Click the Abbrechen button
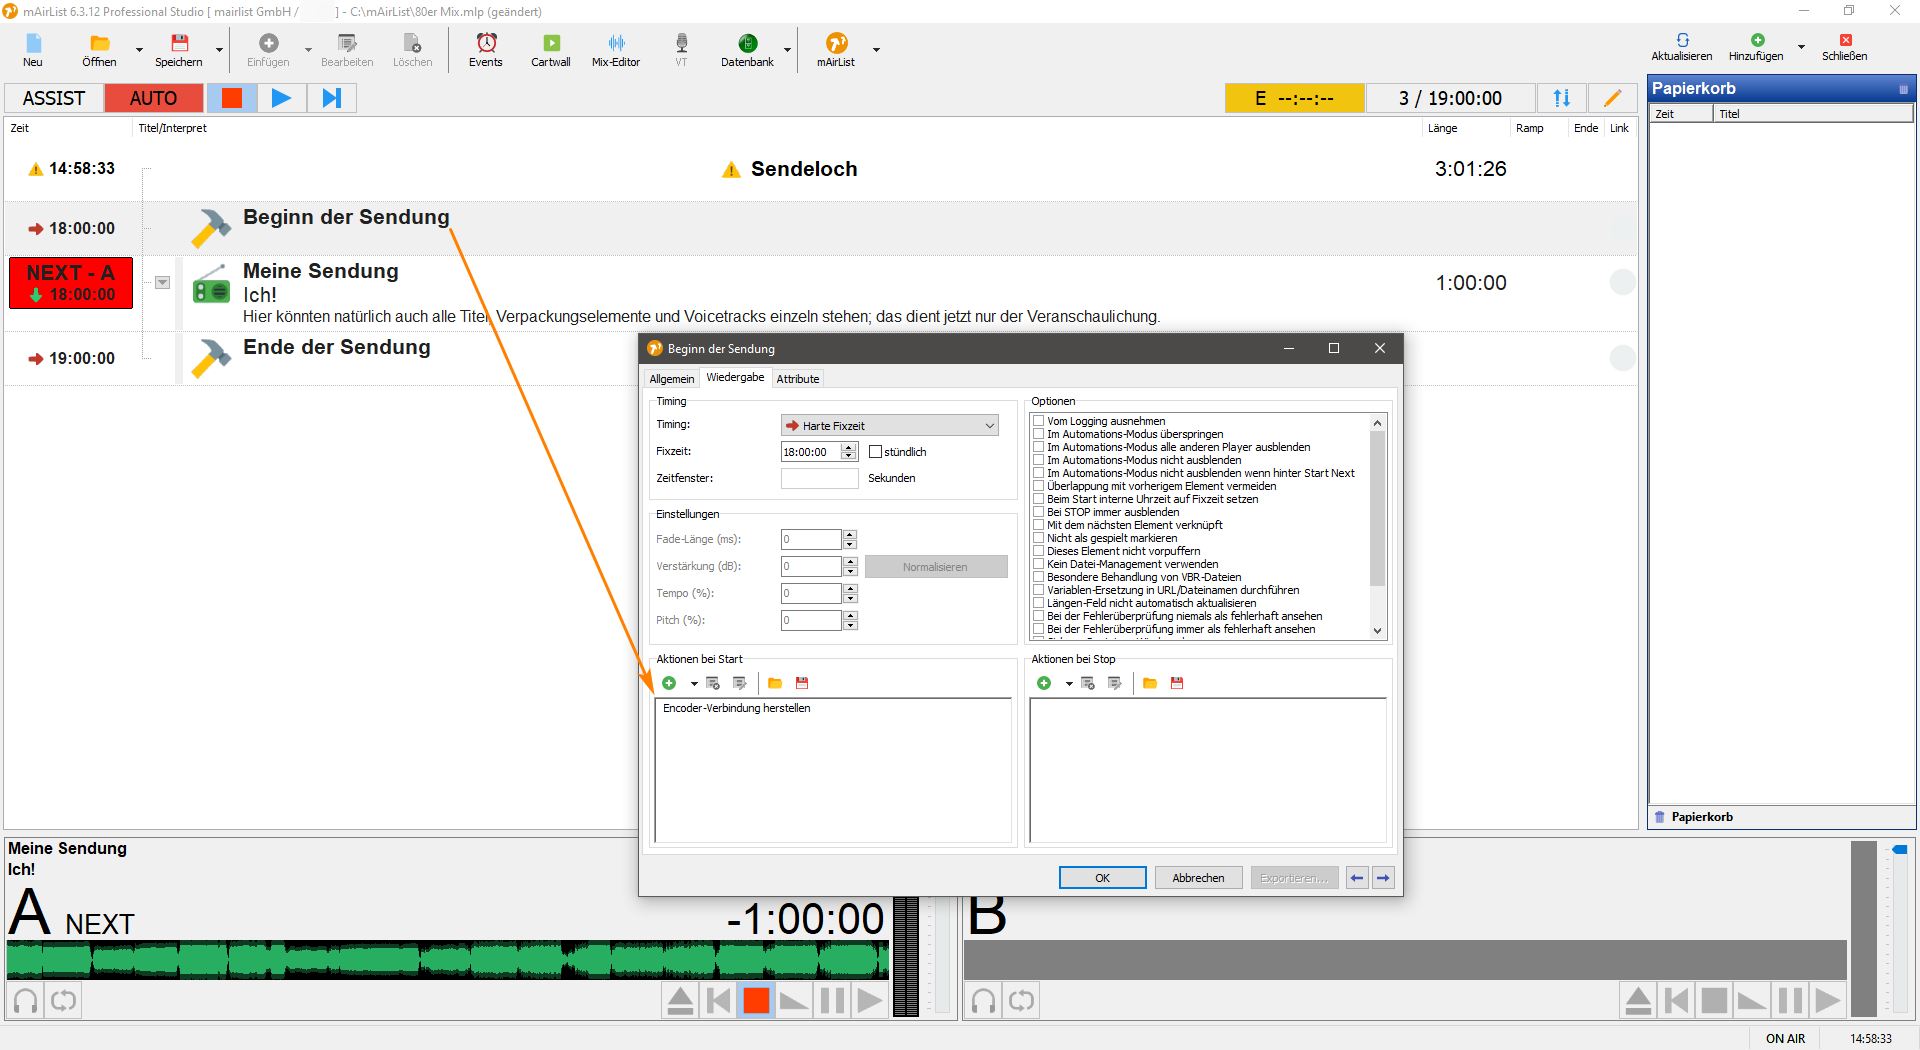Image resolution: width=1920 pixels, height=1050 pixels. [x=1198, y=878]
